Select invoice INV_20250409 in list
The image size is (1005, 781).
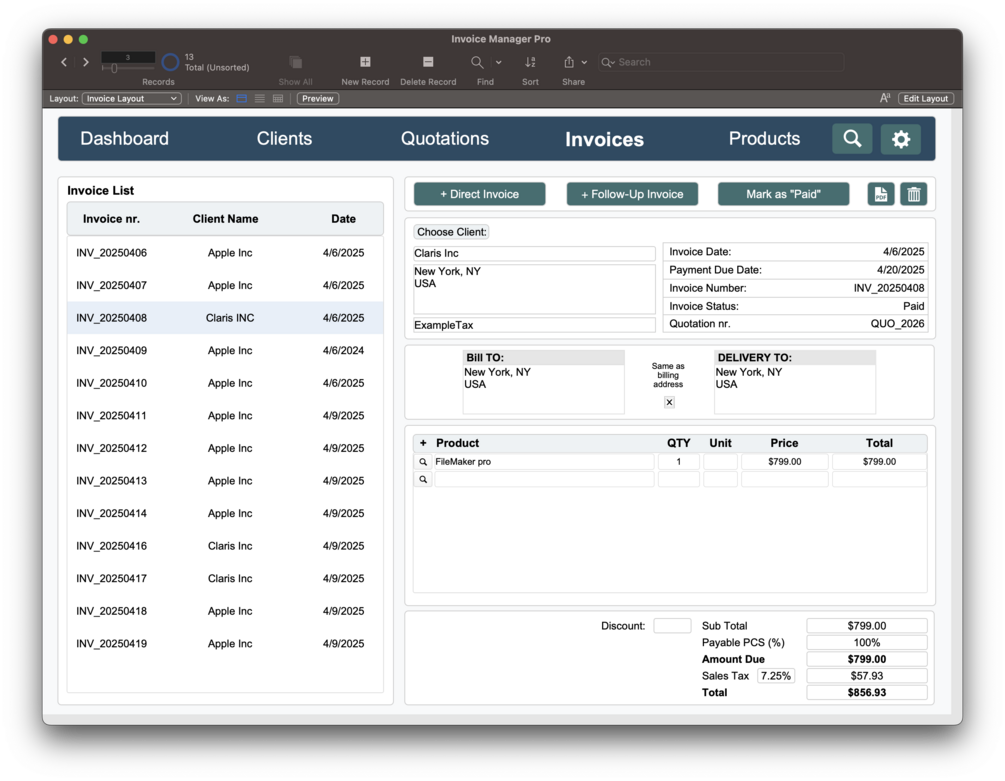tap(225, 350)
